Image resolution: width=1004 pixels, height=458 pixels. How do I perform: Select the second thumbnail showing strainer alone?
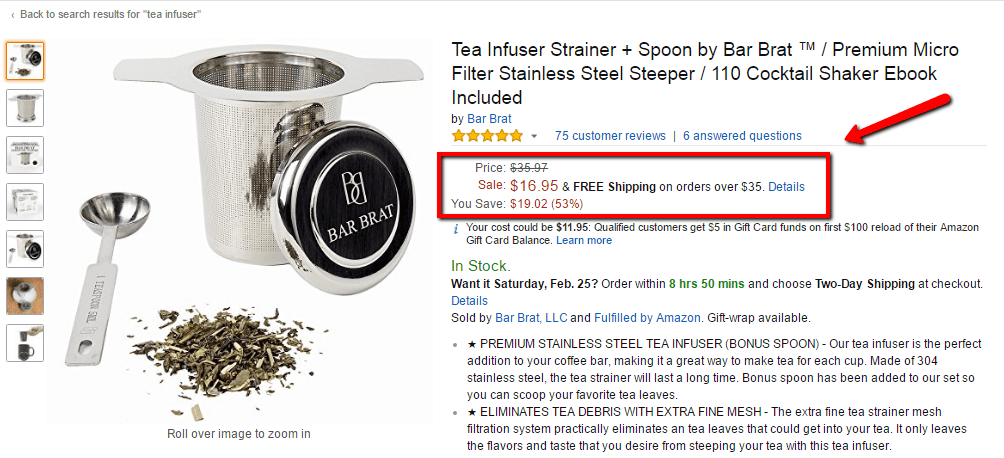[x=25, y=108]
